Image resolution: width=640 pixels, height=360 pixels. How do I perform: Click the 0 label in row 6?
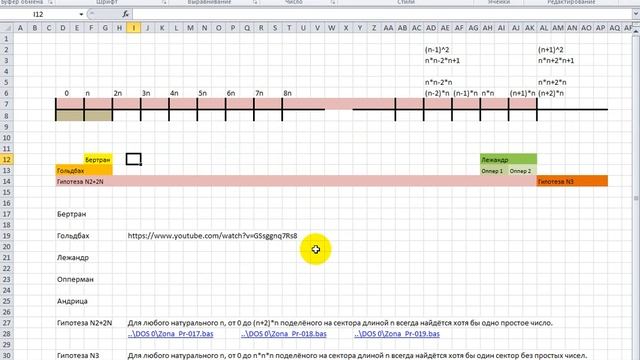tap(67, 93)
